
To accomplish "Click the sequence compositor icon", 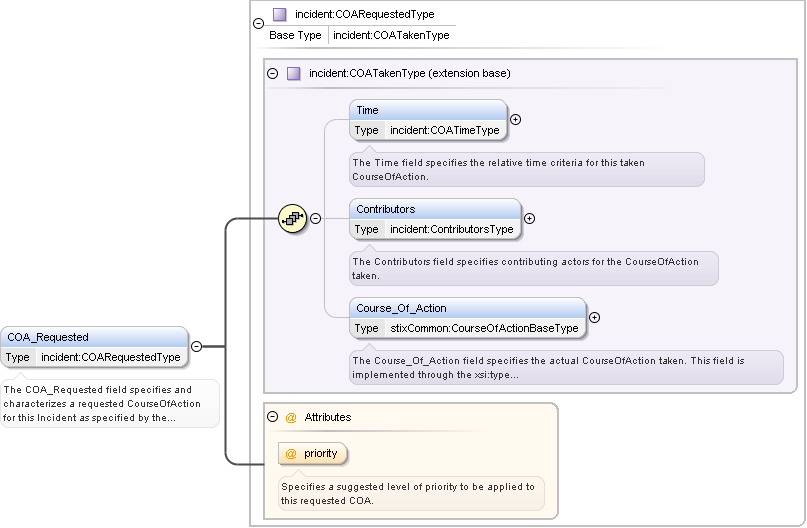I will 291,218.
